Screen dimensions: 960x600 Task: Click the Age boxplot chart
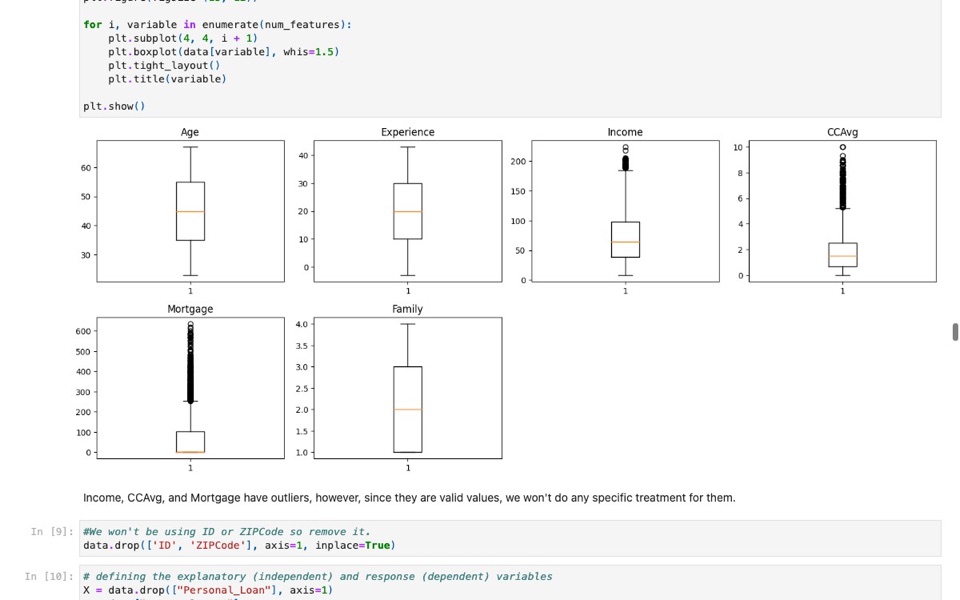tap(190, 211)
